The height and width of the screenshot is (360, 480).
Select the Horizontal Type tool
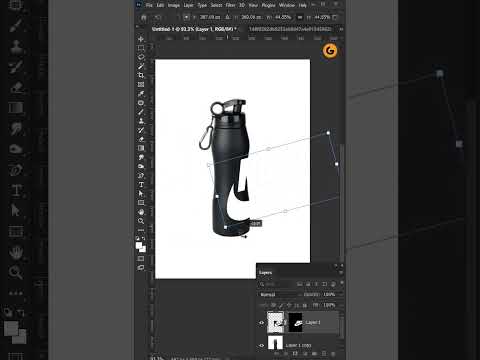(x=141, y=184)
